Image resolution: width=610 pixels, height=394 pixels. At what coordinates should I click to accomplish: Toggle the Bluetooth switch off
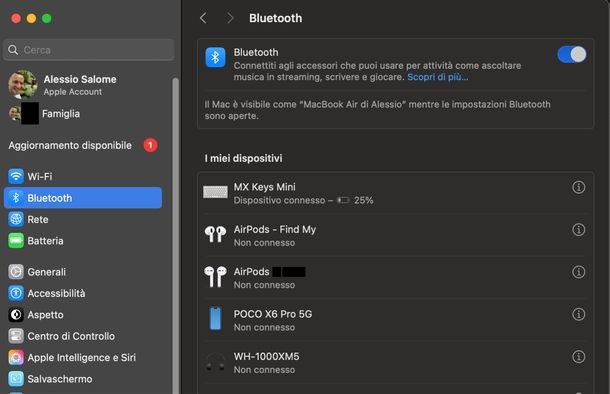tap(571, 54)
